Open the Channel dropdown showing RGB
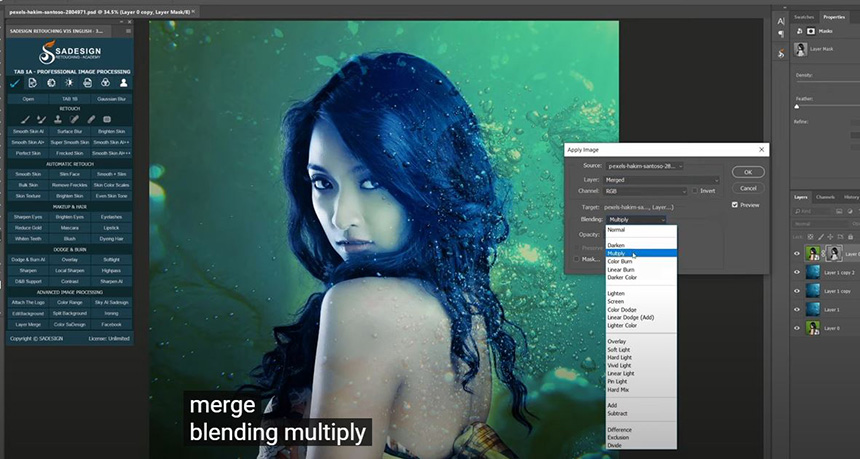 coord(646,190)
